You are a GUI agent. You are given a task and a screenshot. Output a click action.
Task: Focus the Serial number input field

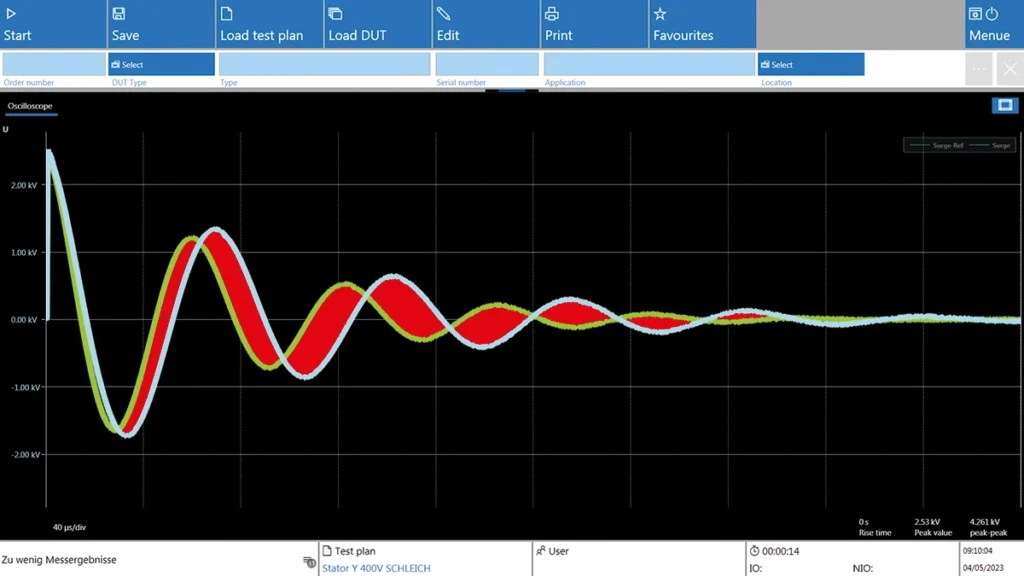[487, 64]
